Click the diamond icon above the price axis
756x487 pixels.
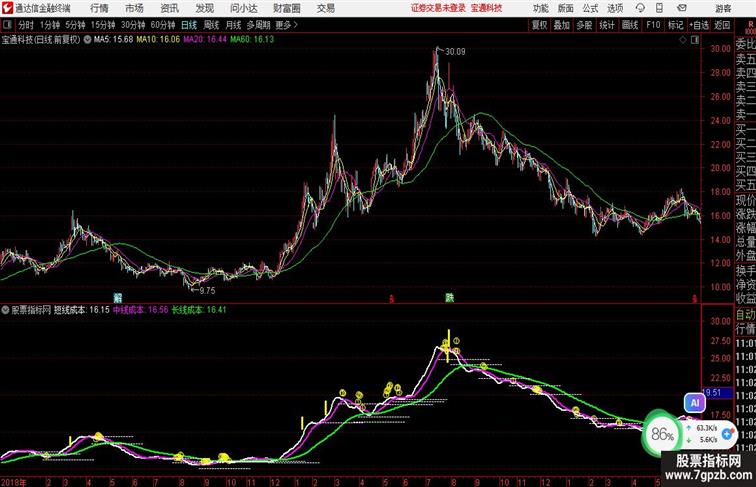(683, 40)
